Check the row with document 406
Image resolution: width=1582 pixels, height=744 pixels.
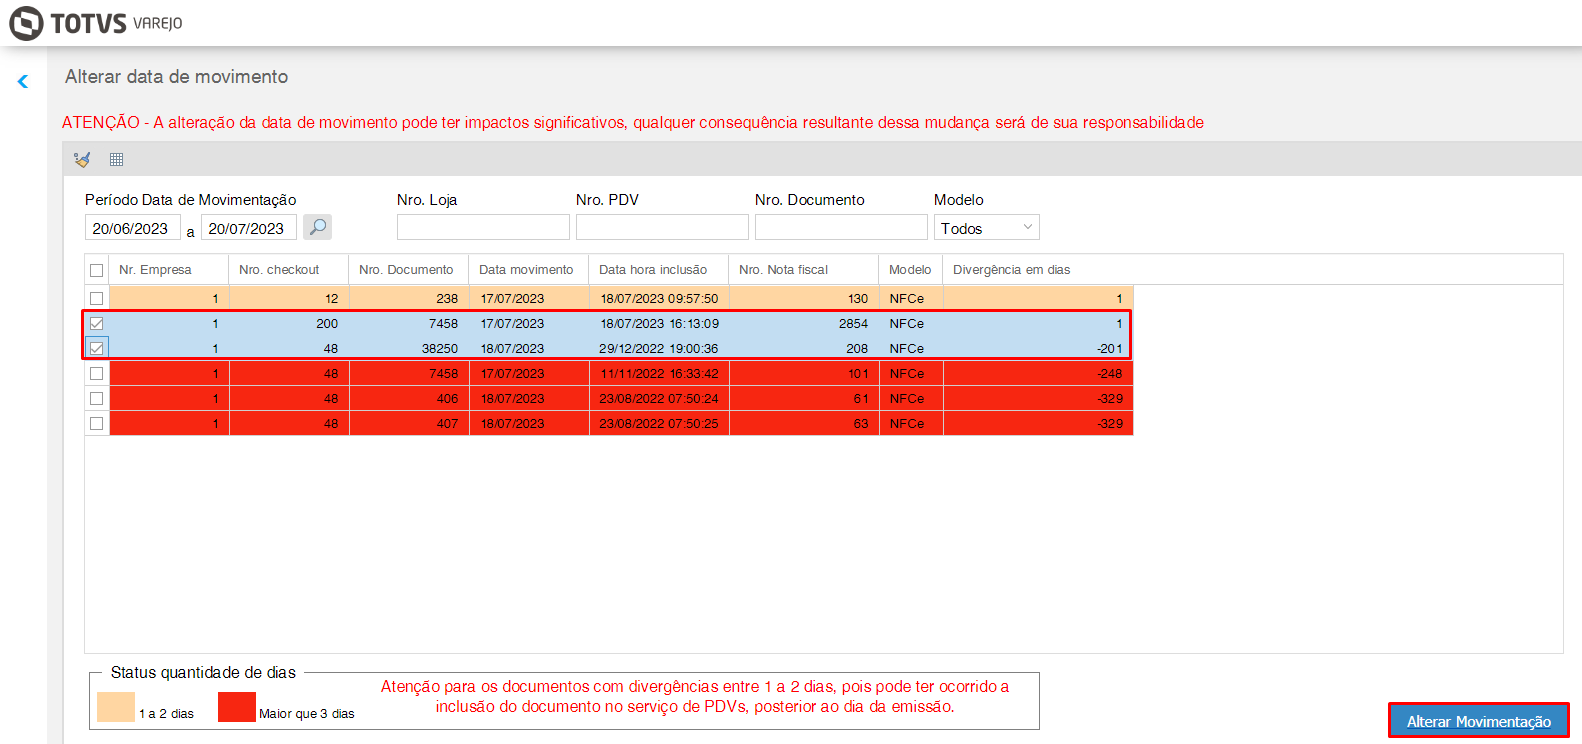96,398
